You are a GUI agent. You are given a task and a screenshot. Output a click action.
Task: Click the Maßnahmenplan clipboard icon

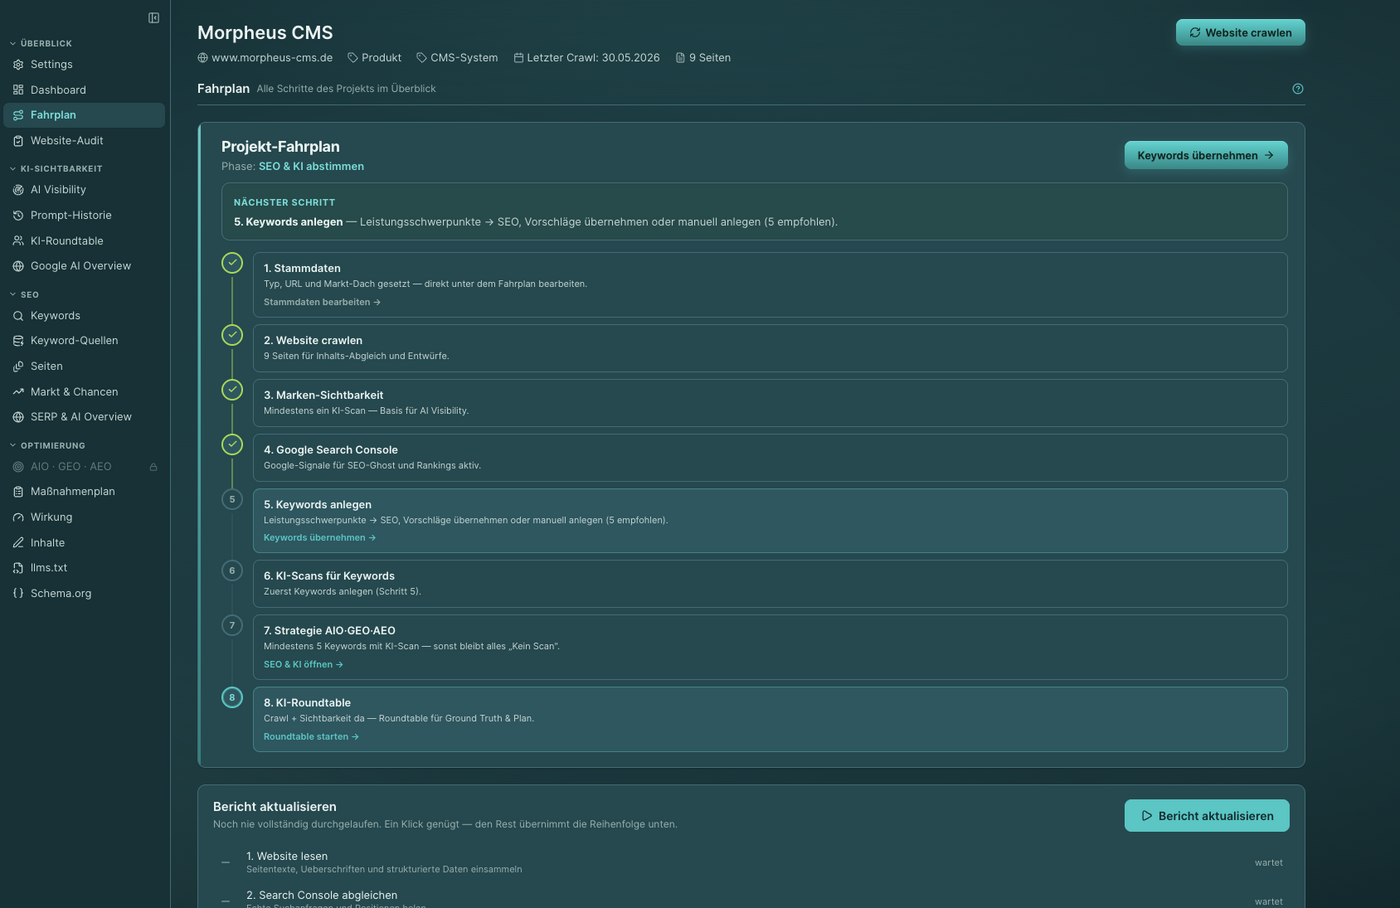[18, 492]
